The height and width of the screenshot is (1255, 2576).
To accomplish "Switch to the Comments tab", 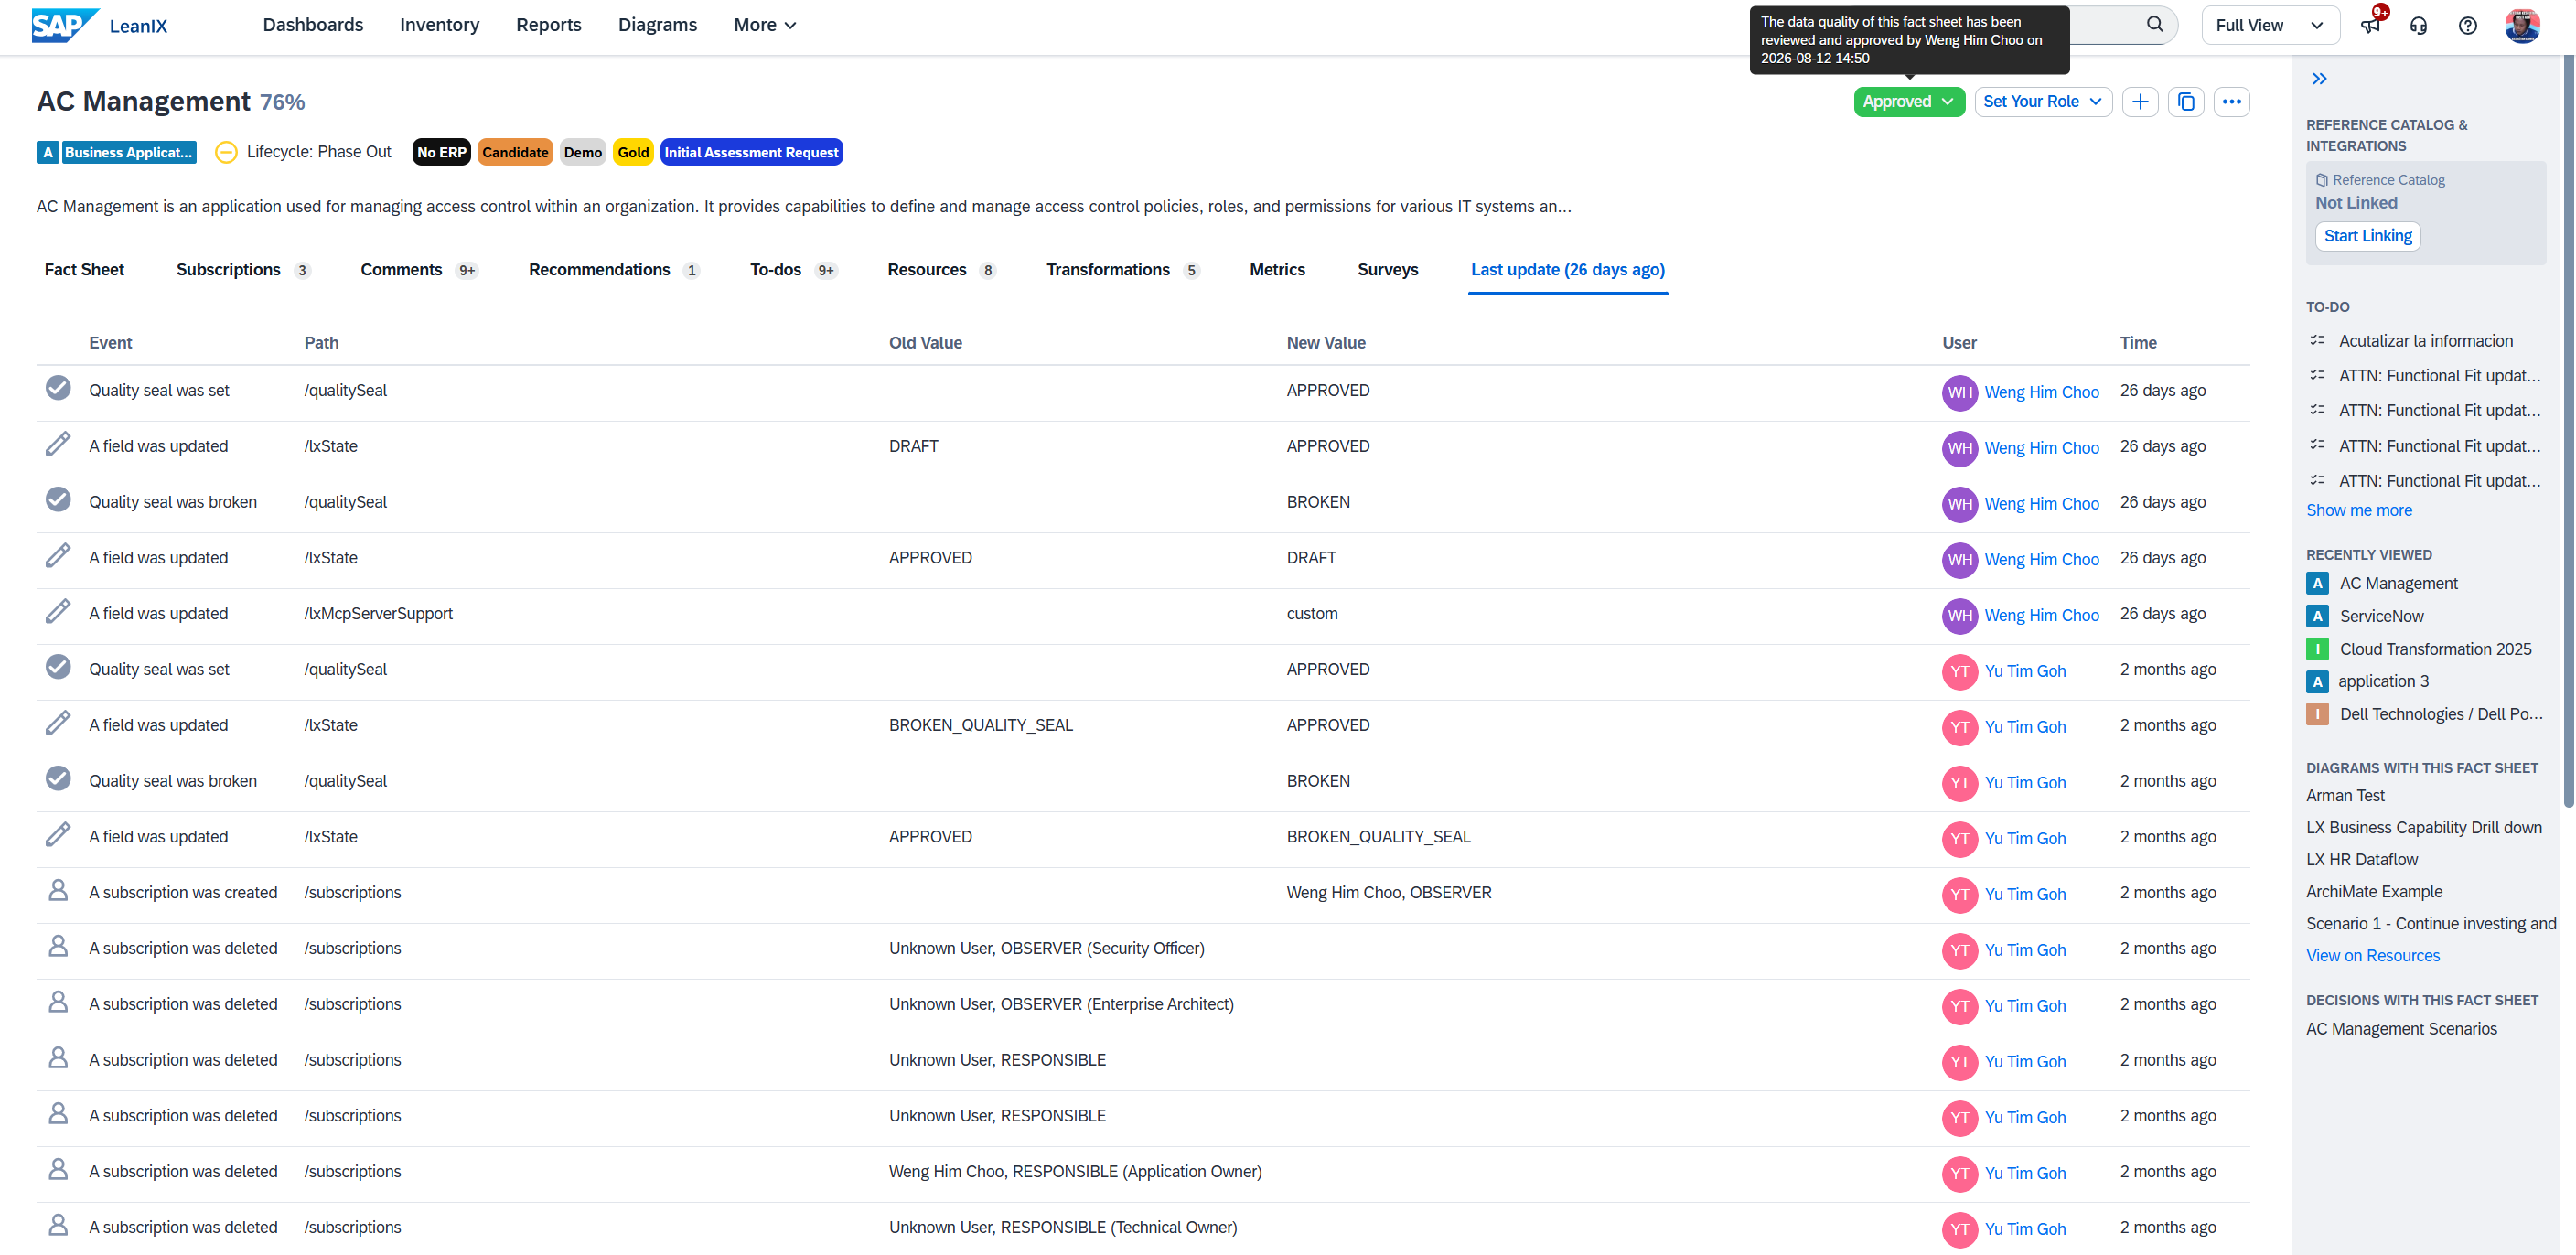I will point(419,269).
